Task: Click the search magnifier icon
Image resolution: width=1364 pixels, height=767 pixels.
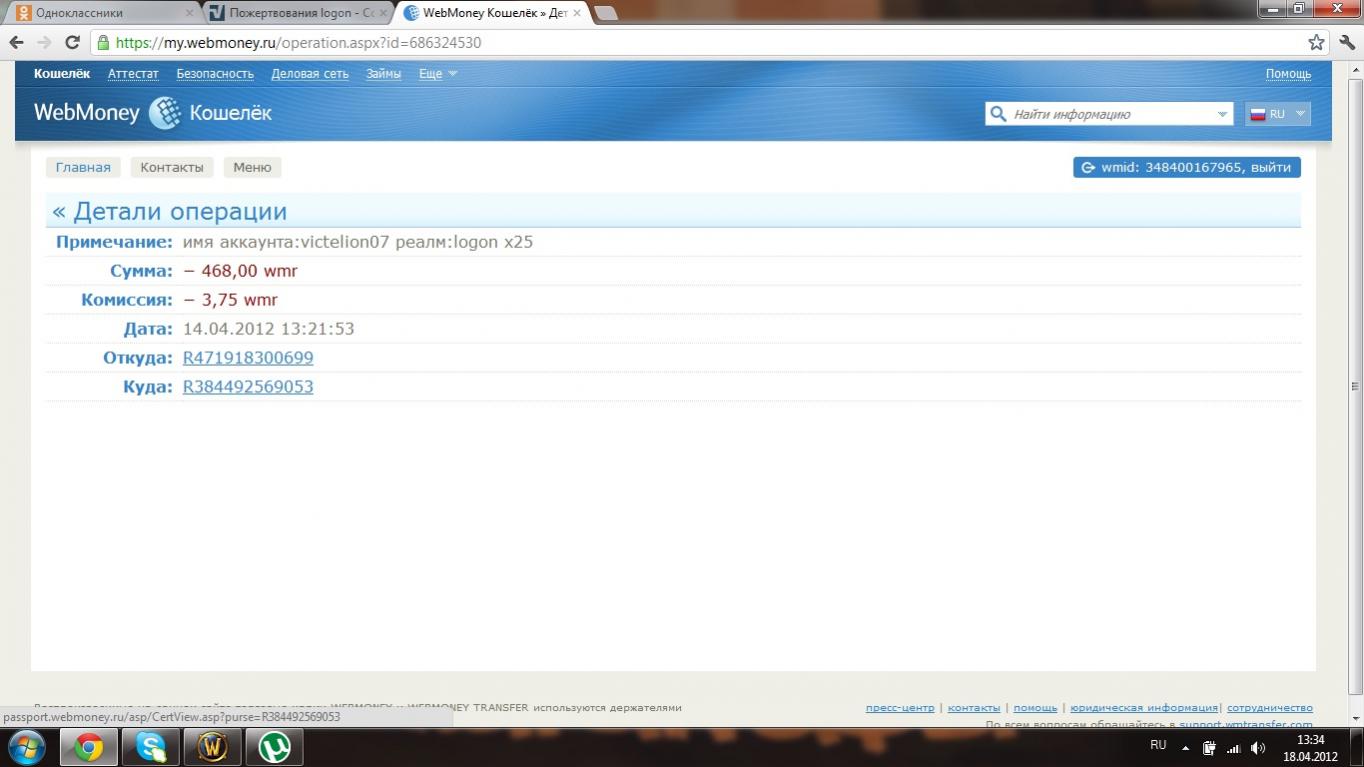Action: point(998,114)
